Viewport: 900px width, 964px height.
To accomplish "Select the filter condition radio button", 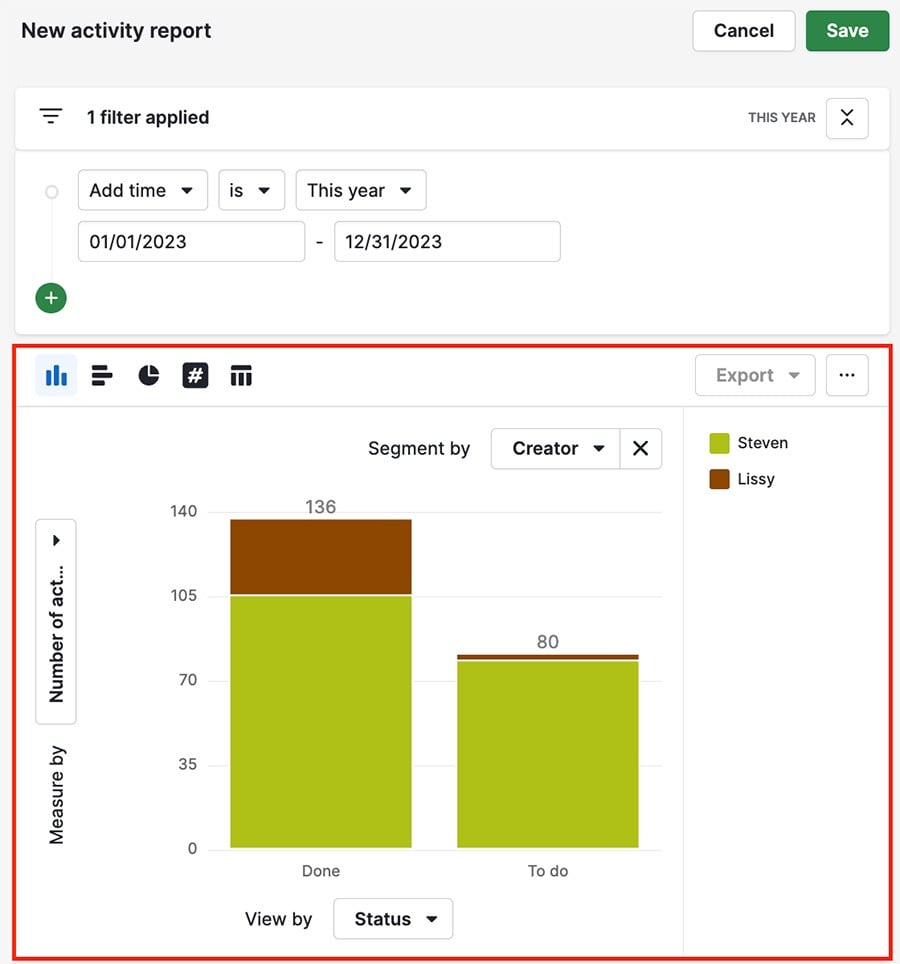I will [51, 190].
